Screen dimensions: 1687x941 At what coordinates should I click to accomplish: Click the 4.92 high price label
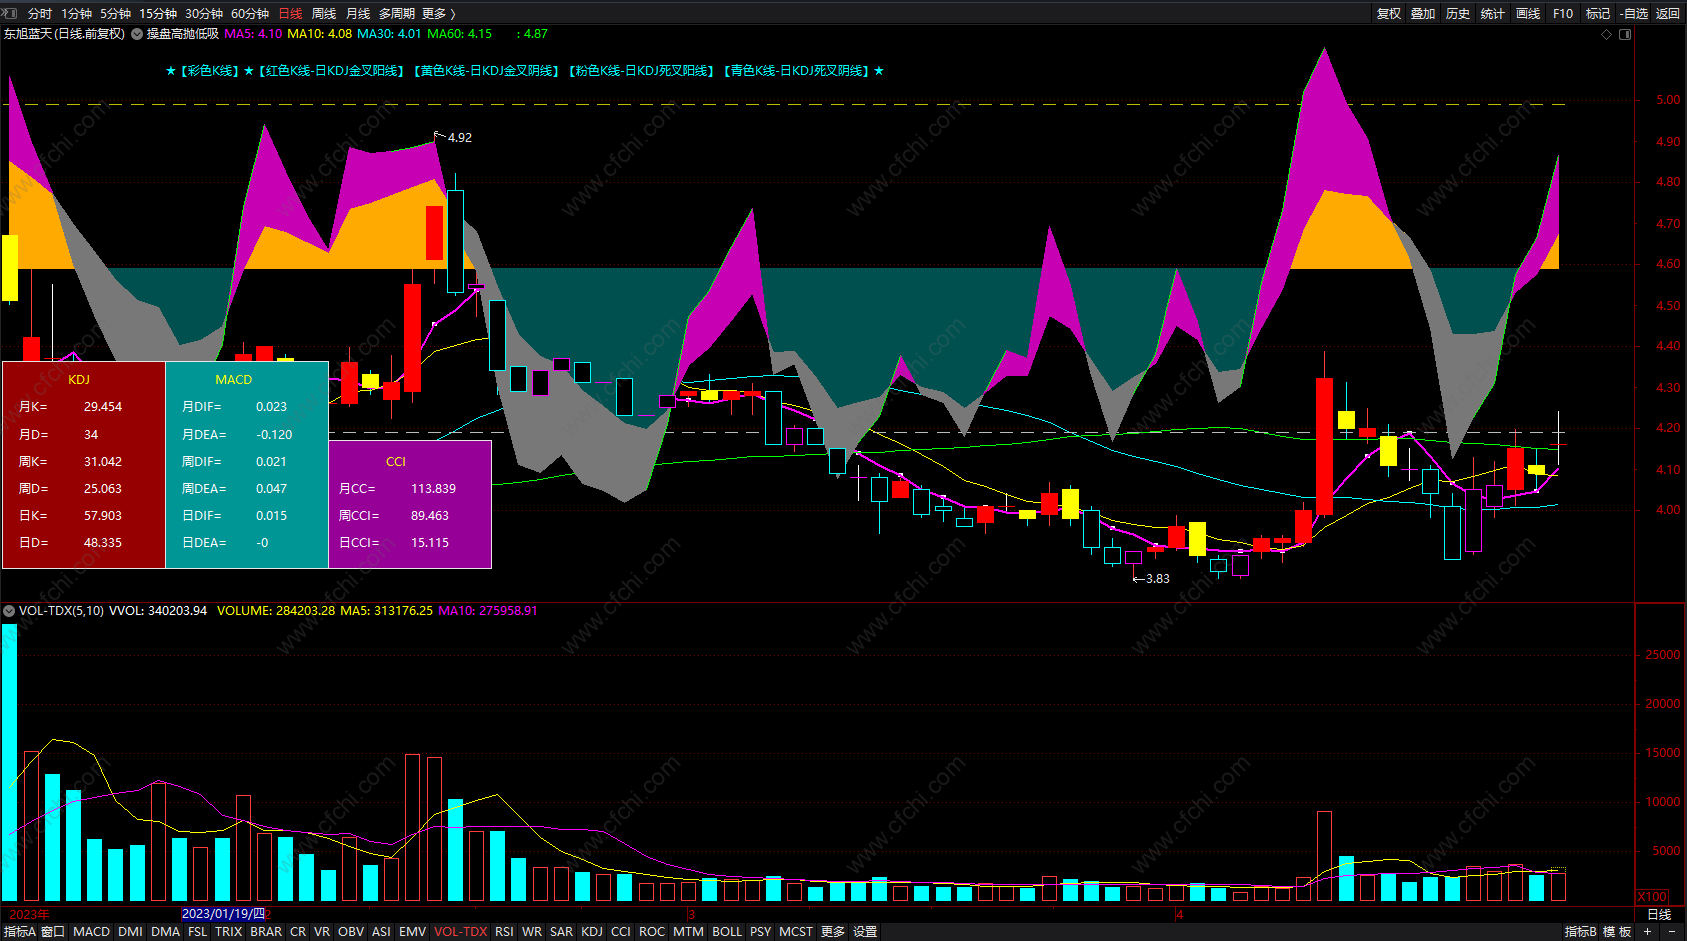[459, 138]
